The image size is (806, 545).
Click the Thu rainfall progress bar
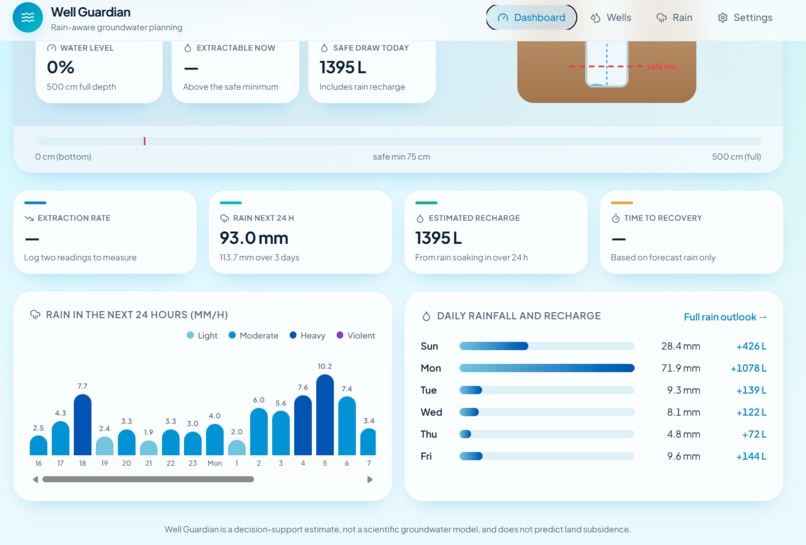coord(547,434)
